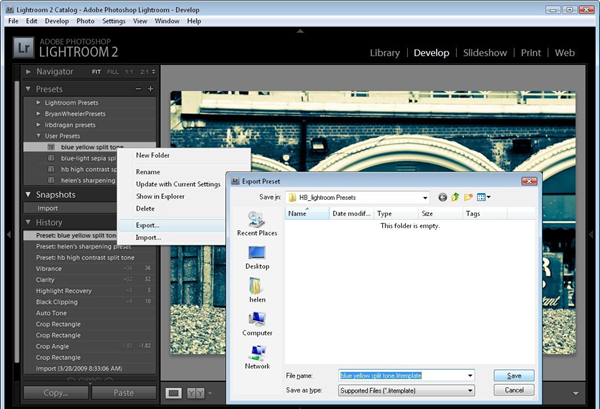
Task: Switch to the Web module
Action: (x=565, y=53)
